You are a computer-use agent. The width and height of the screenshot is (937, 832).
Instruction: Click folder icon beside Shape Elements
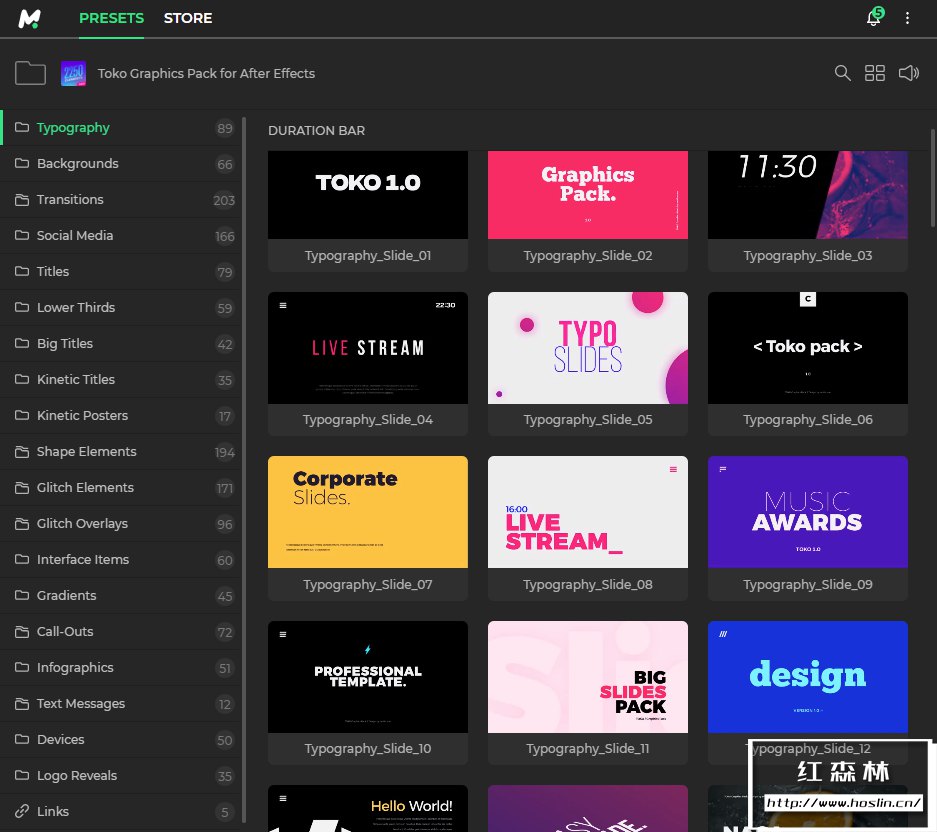pos(22,451)
